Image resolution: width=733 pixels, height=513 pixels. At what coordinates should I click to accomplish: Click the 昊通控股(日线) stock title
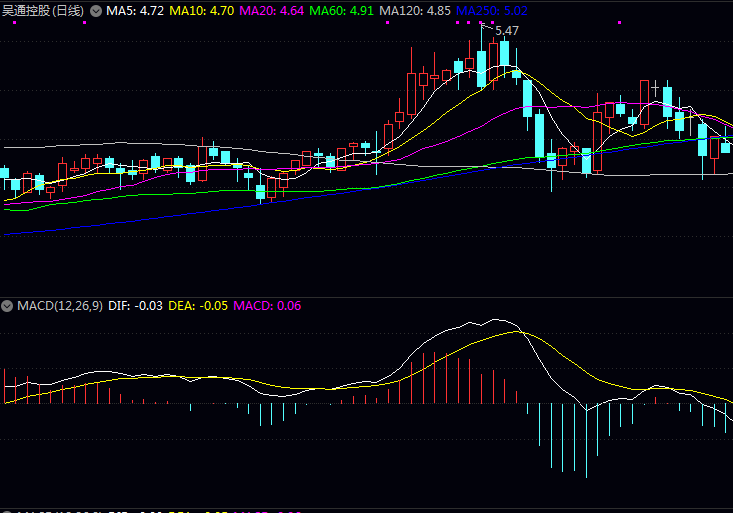pyautogui.click(x=43, y=10)
